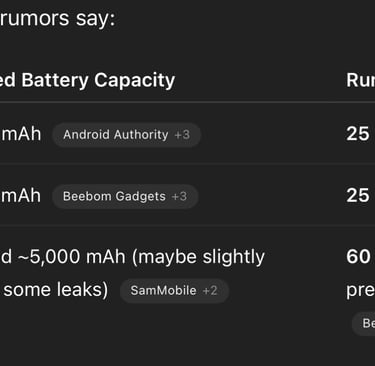Click the Battery Capacity column header
This screenshot has width=375, height=366.
[87, 80]
